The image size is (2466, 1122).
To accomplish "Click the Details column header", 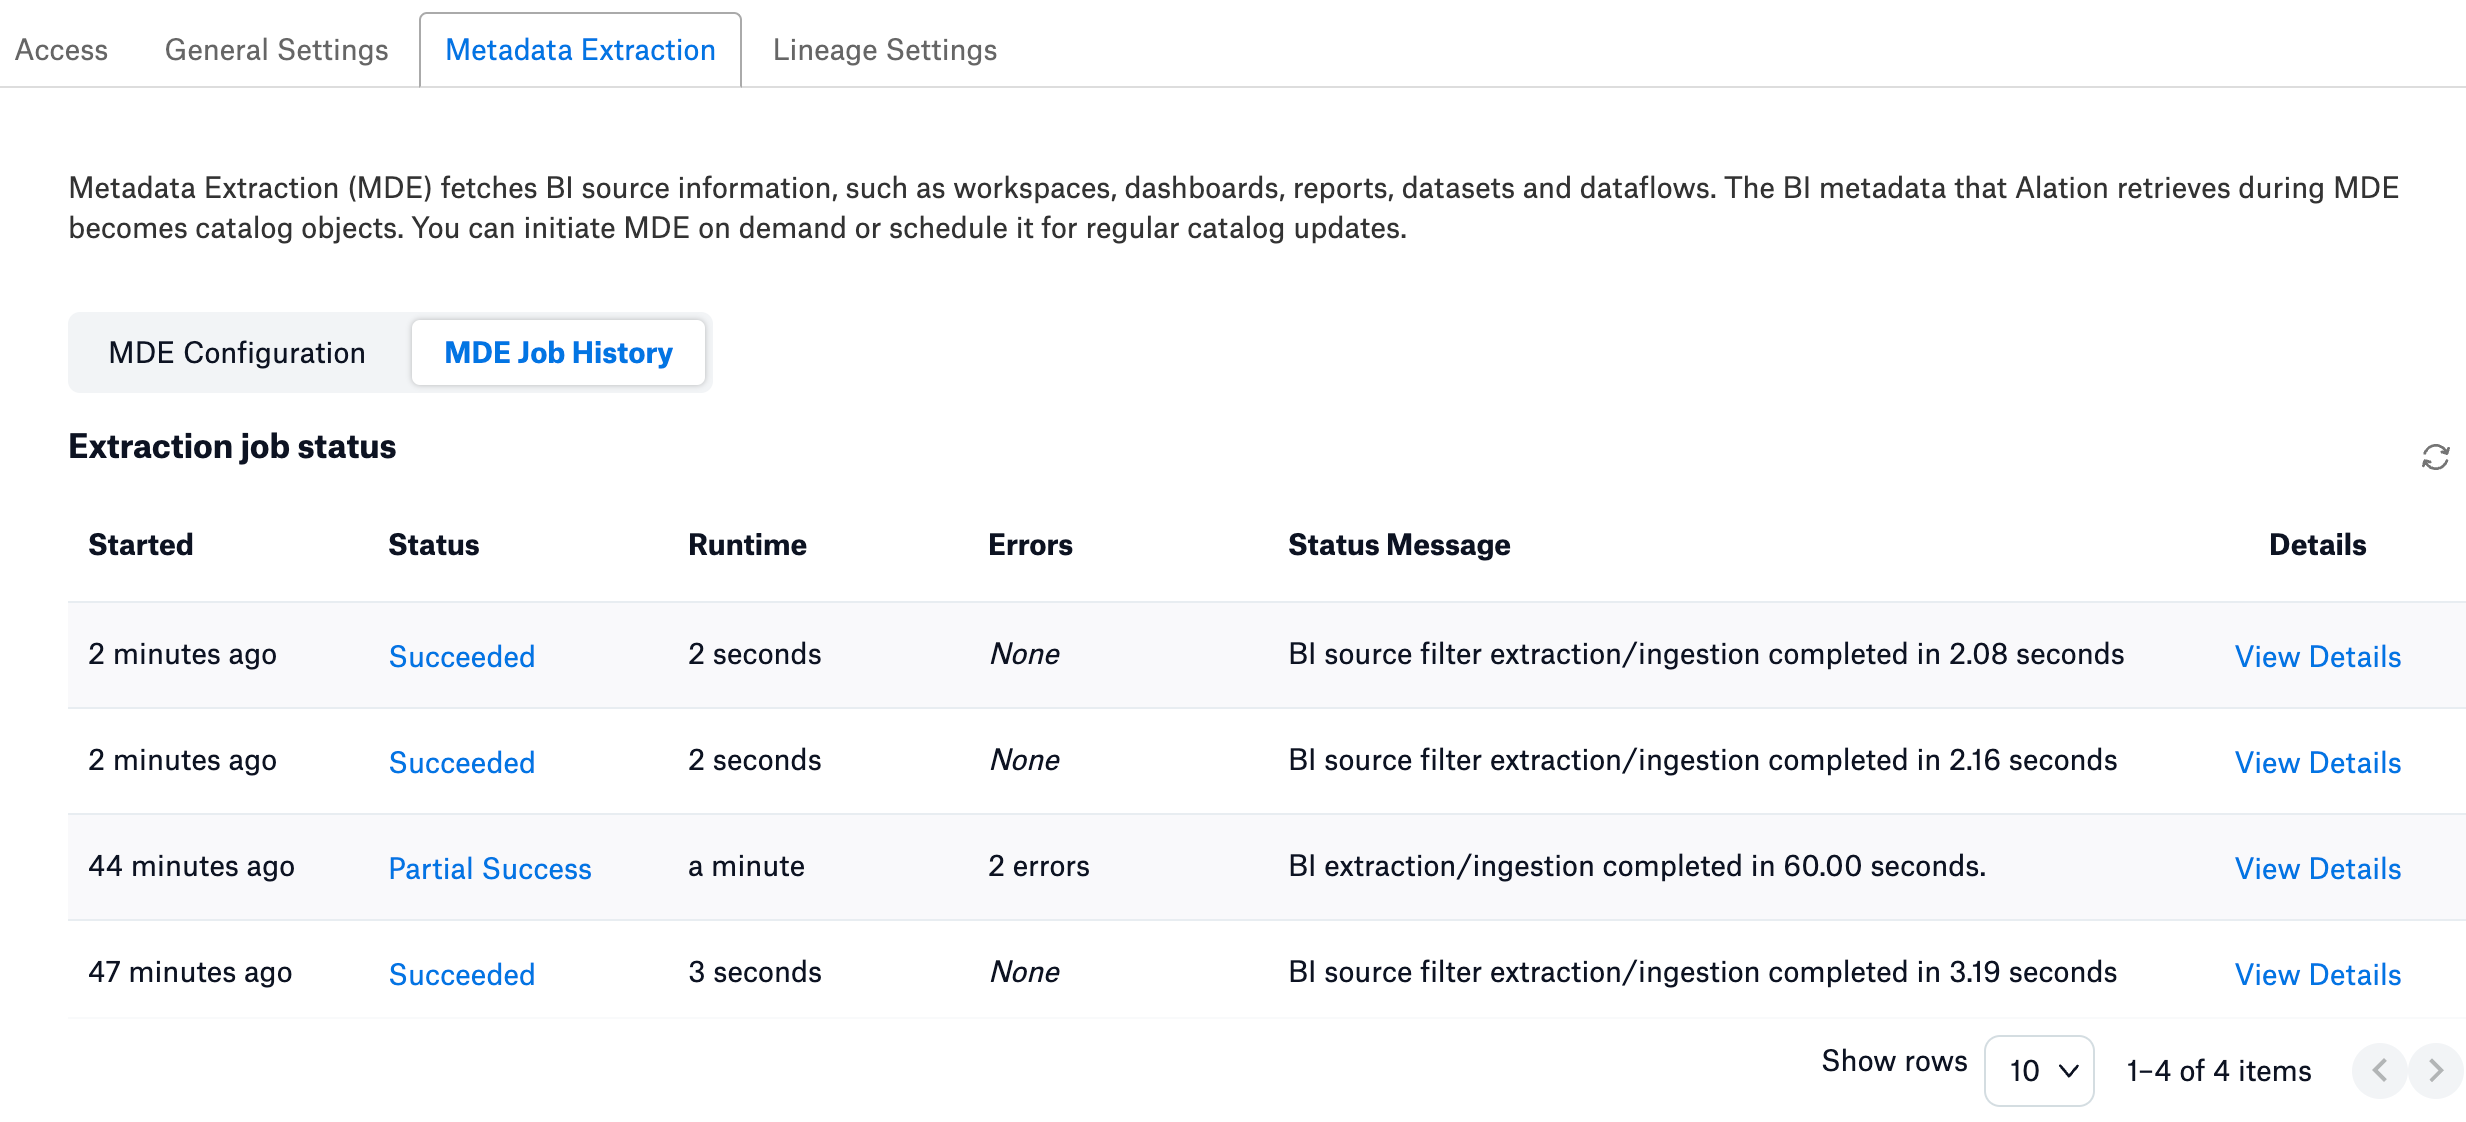I will (x=2318, y=545).
